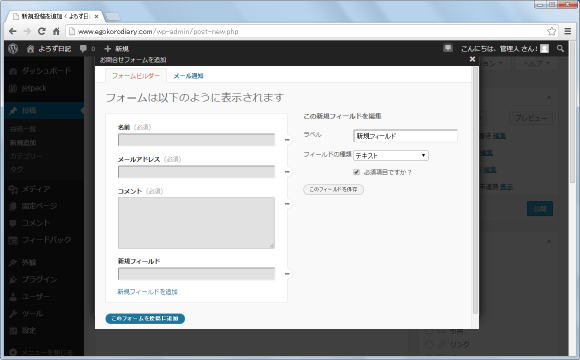Remove the 名前 field with its minus icon

[287, 140]
